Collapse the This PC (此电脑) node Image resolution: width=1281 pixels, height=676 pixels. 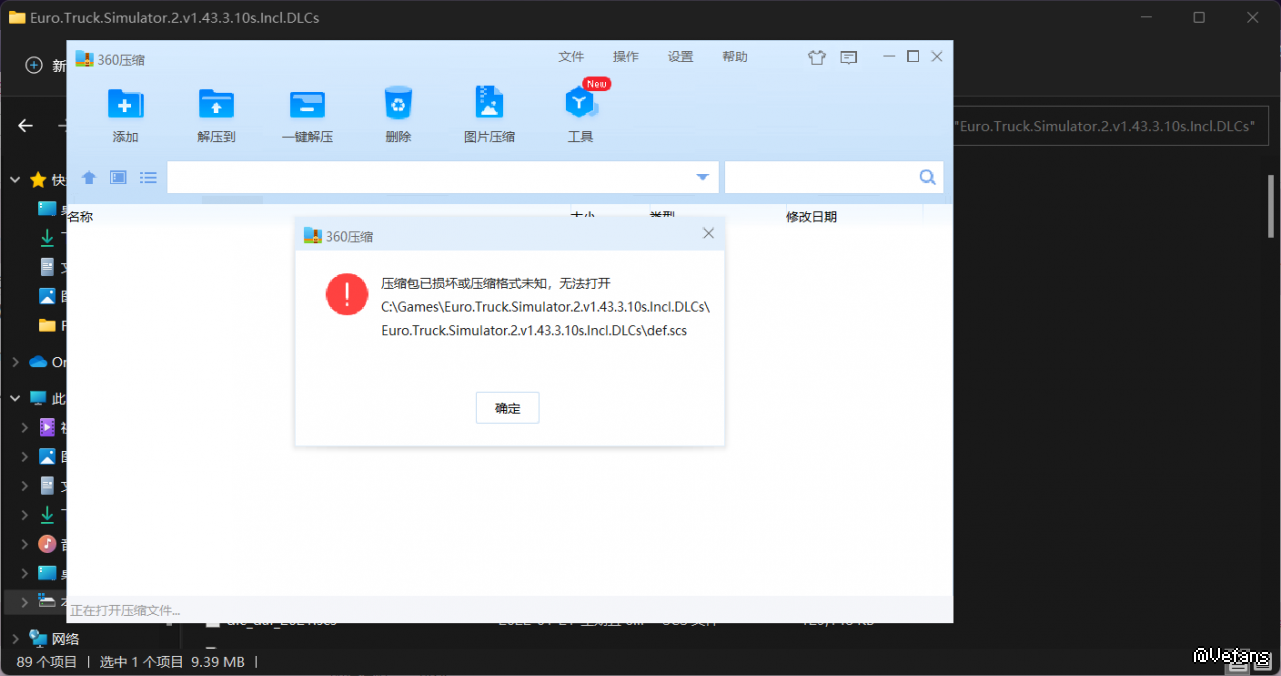(x=15, y=398)
